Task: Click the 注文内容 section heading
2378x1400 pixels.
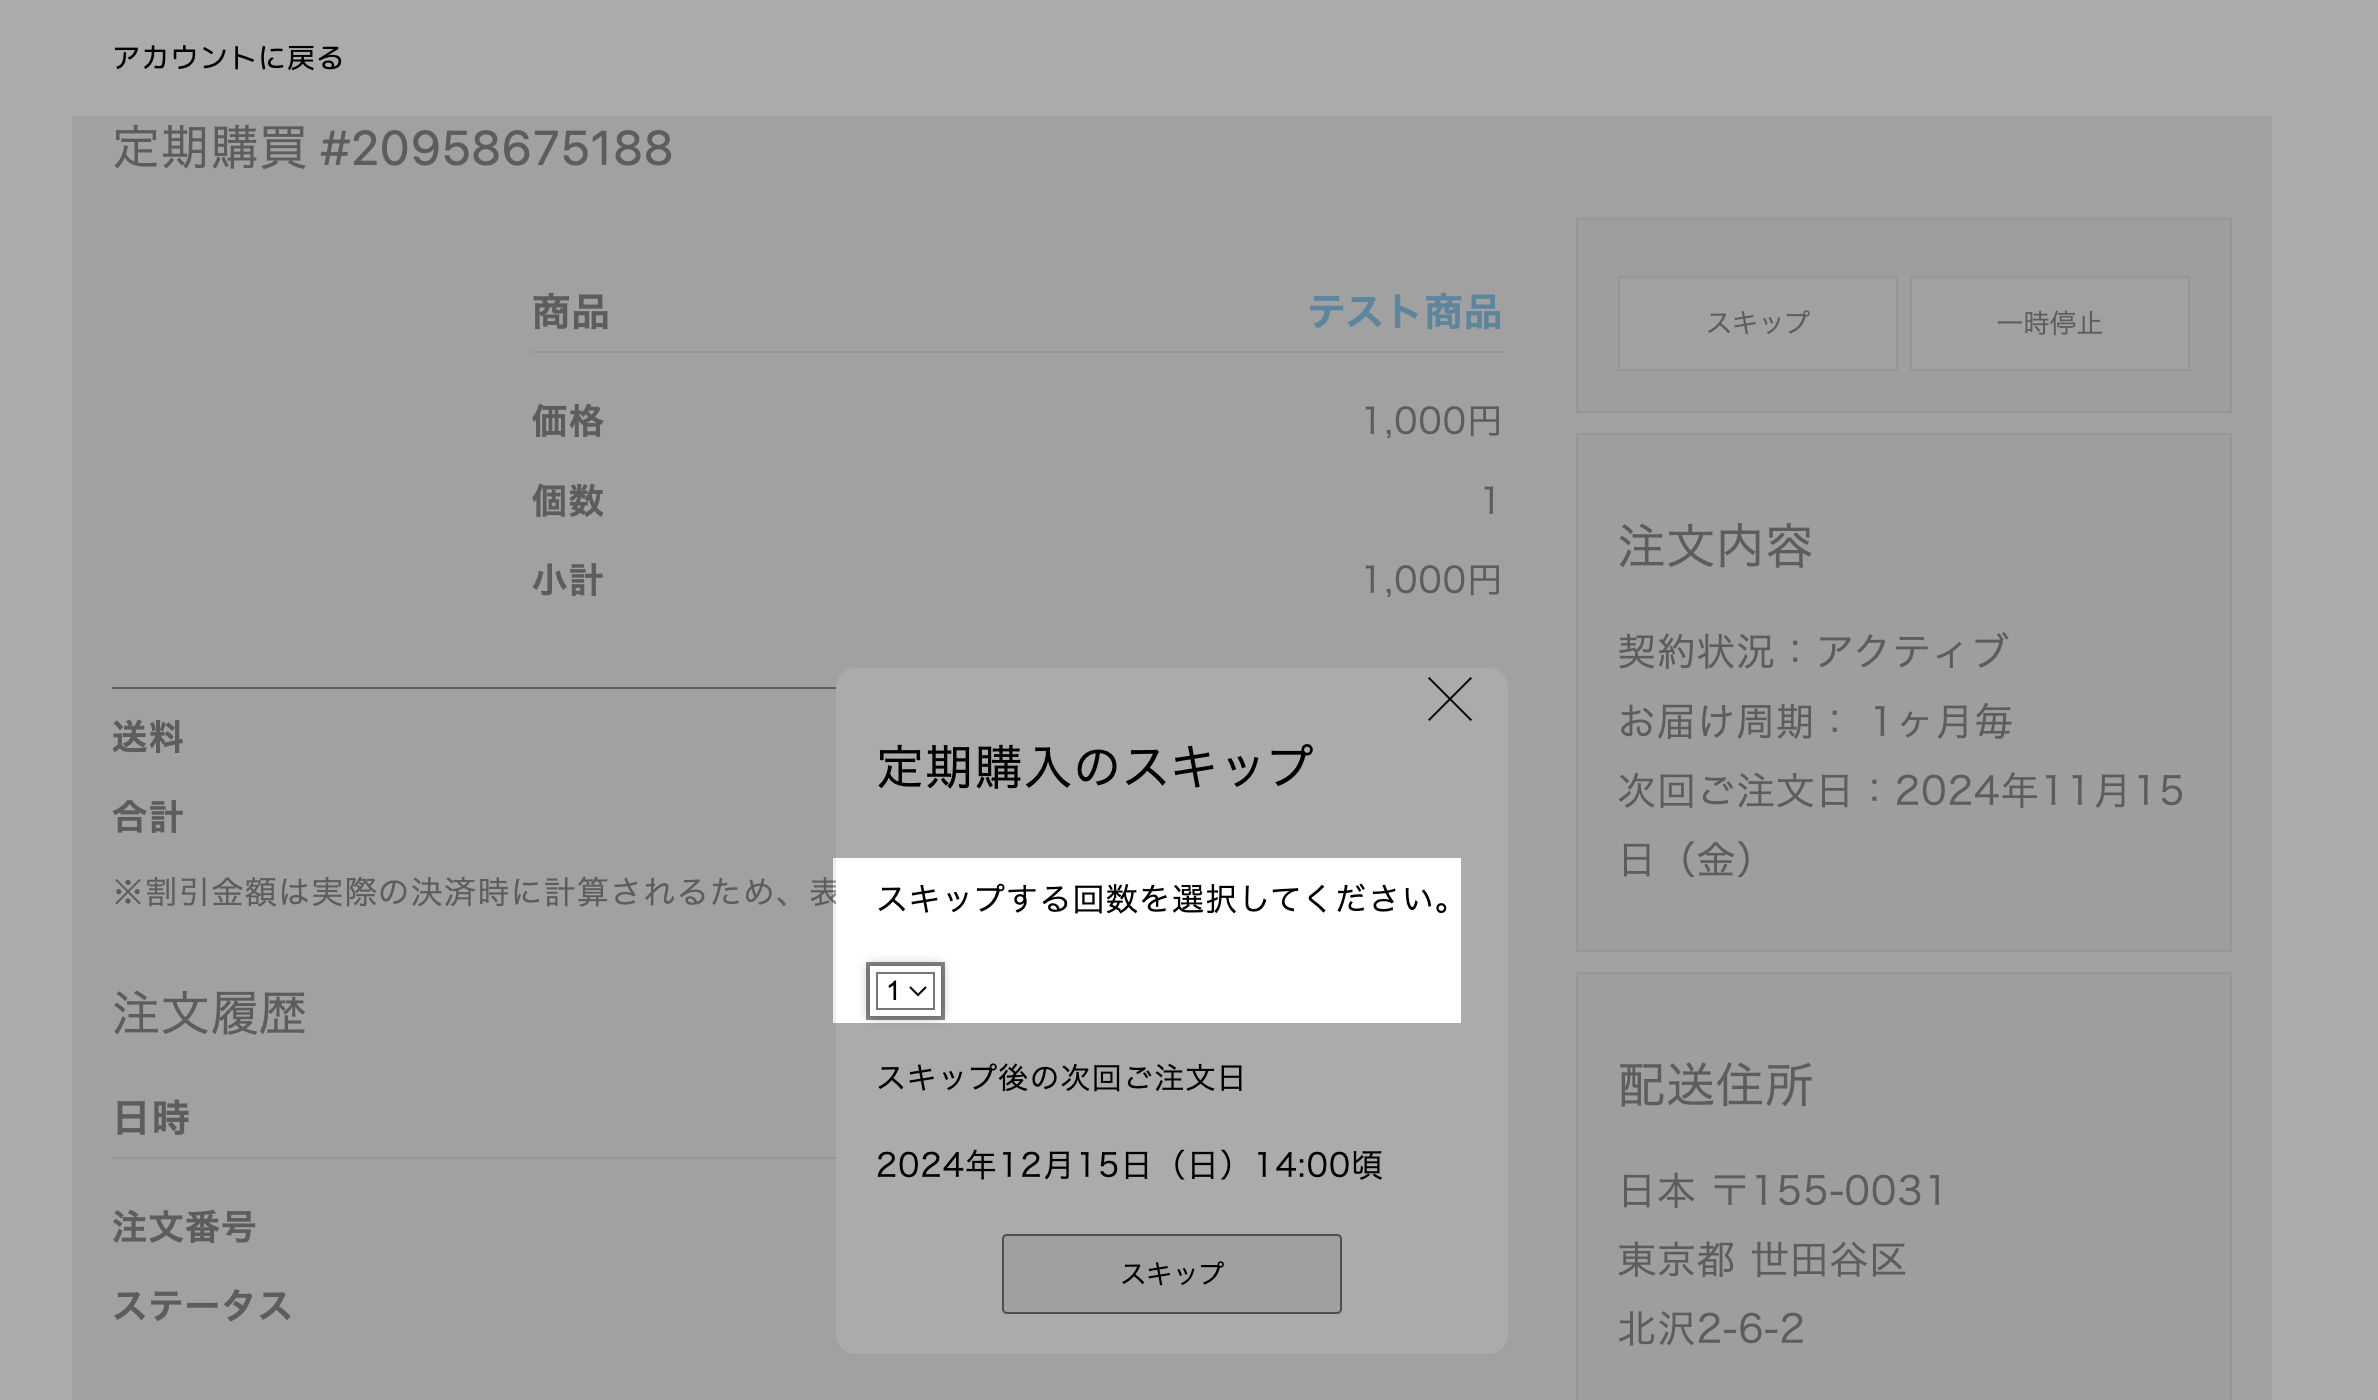Action: pos(1714,547)
